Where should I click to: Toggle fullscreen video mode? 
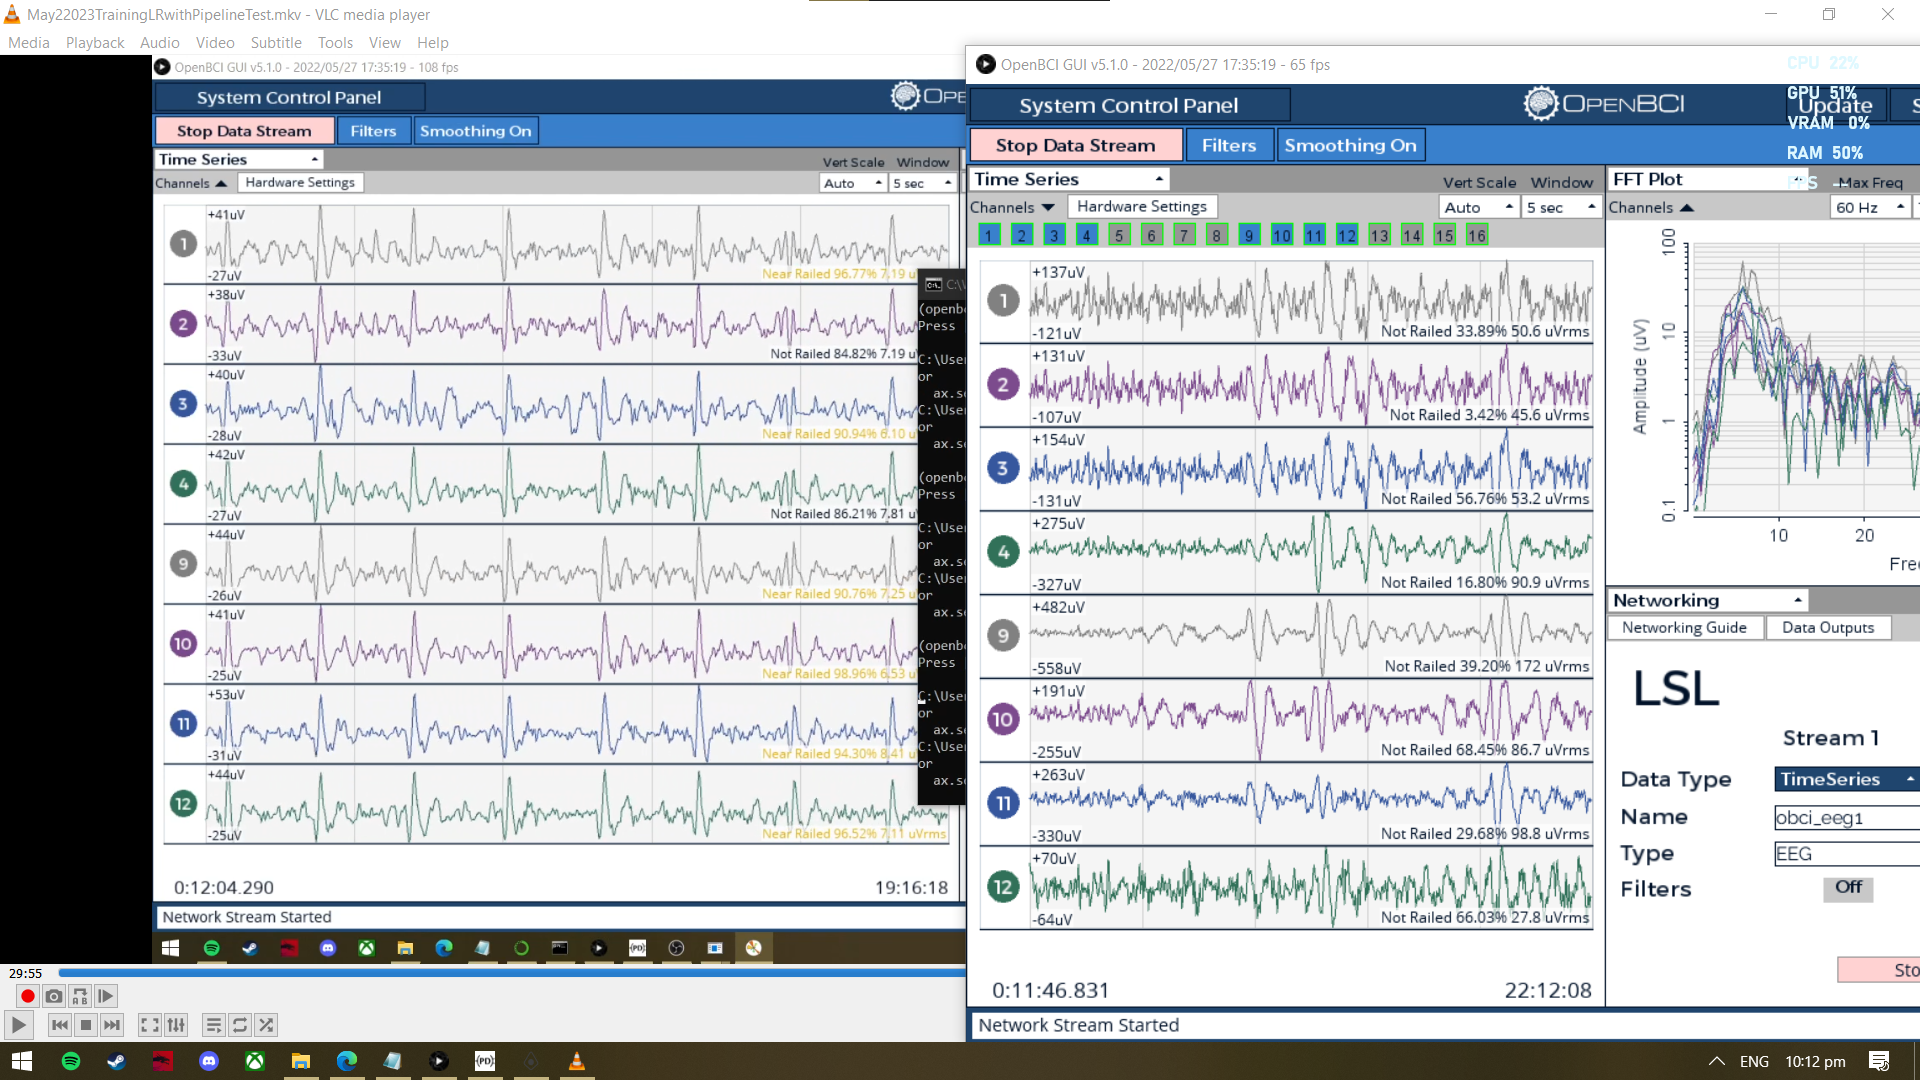(150, 1025)
